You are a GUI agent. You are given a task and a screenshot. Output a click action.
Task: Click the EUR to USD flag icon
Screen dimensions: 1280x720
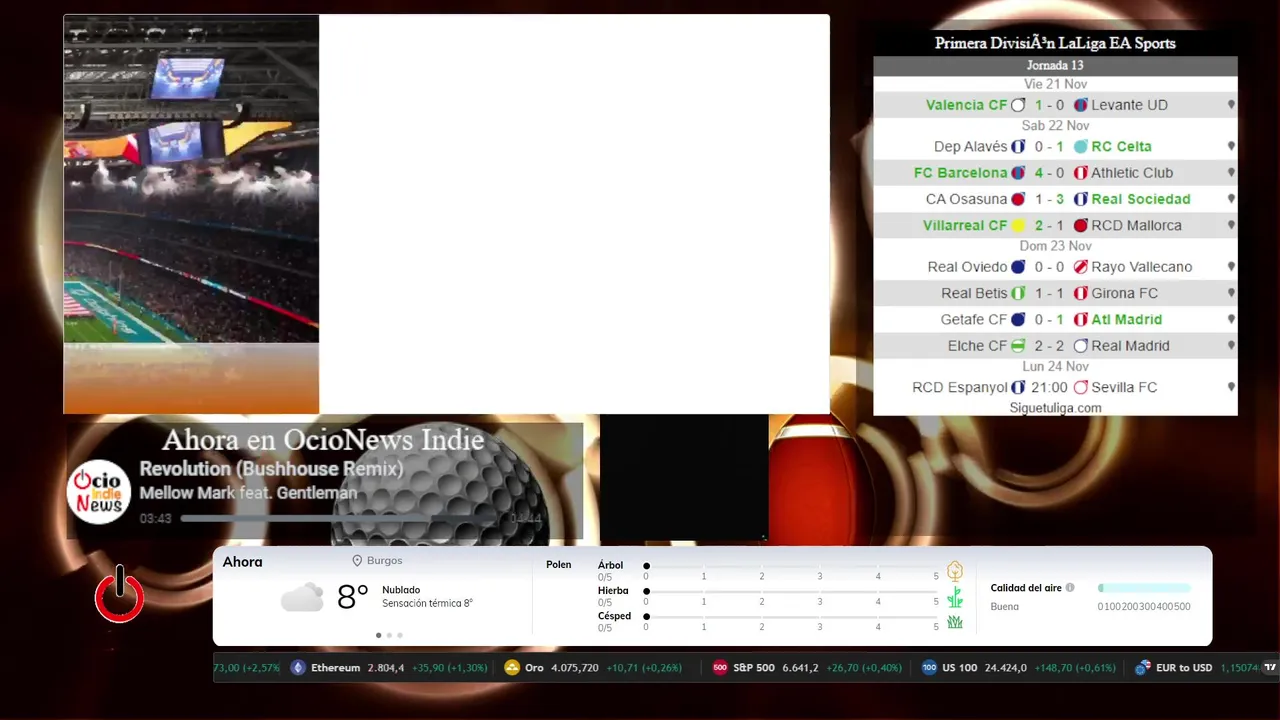[1142, 668]
